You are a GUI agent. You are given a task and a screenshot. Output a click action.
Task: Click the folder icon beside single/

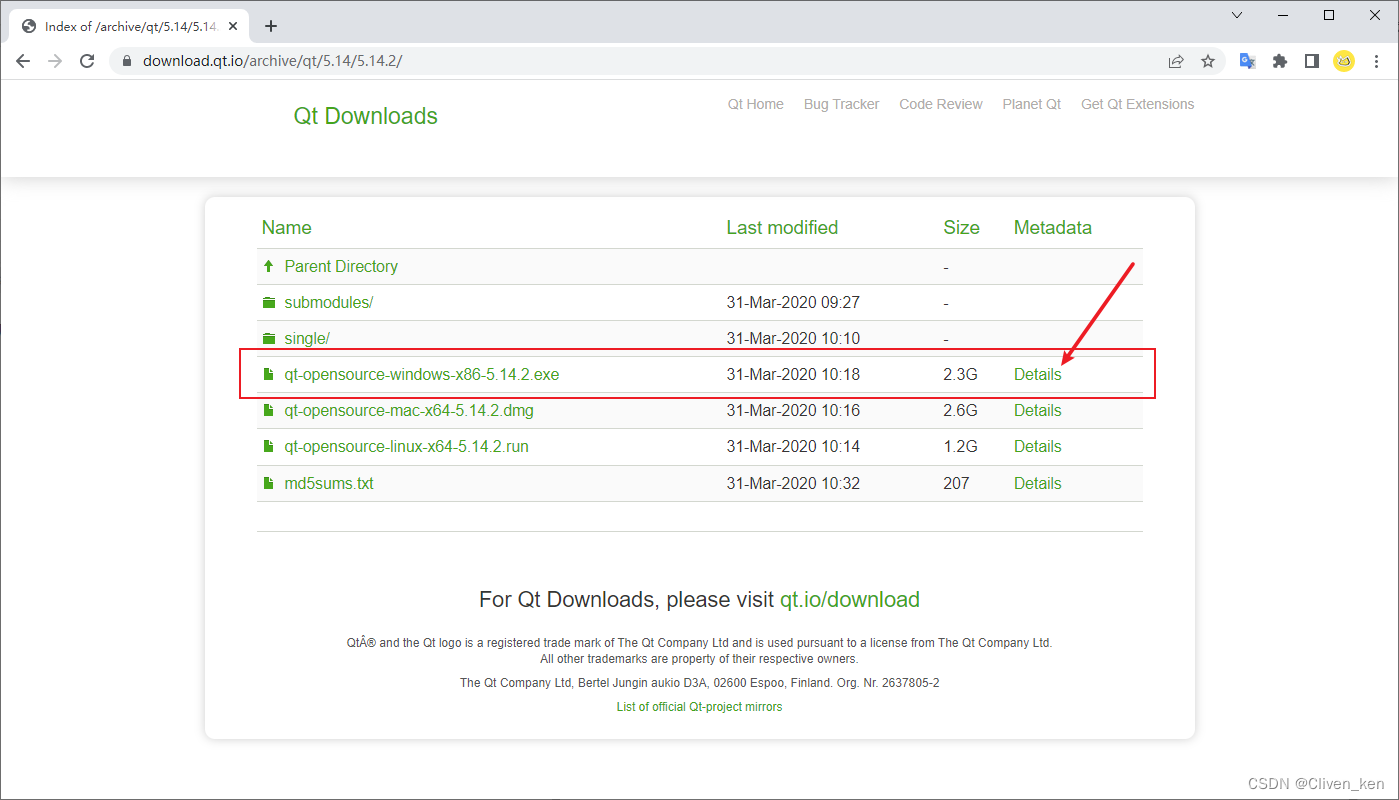click(268, 338)
